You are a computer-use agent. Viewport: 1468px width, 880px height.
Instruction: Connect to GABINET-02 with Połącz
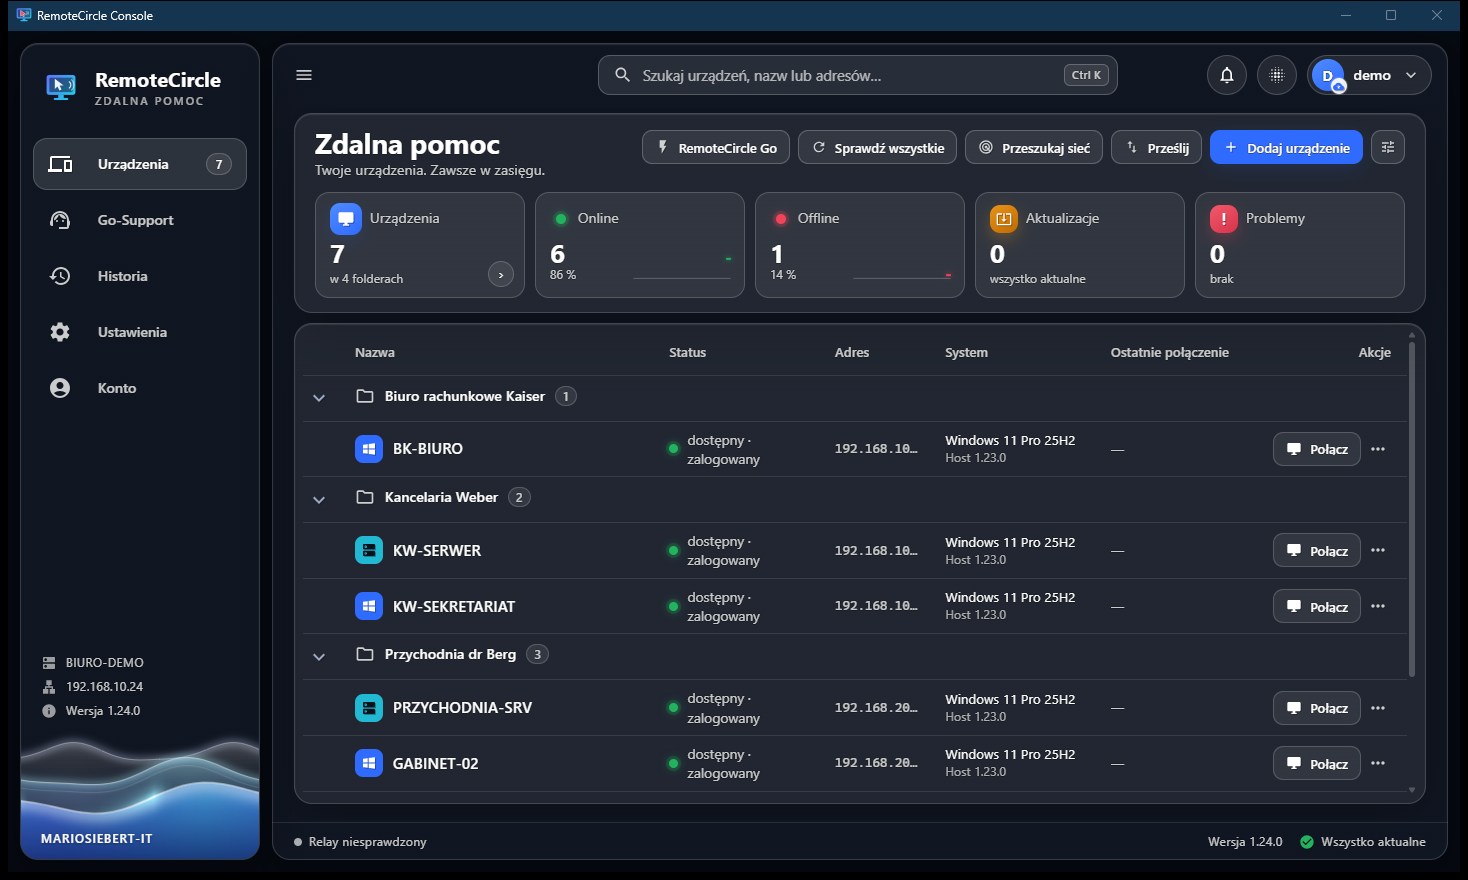tap(1316, 763)
